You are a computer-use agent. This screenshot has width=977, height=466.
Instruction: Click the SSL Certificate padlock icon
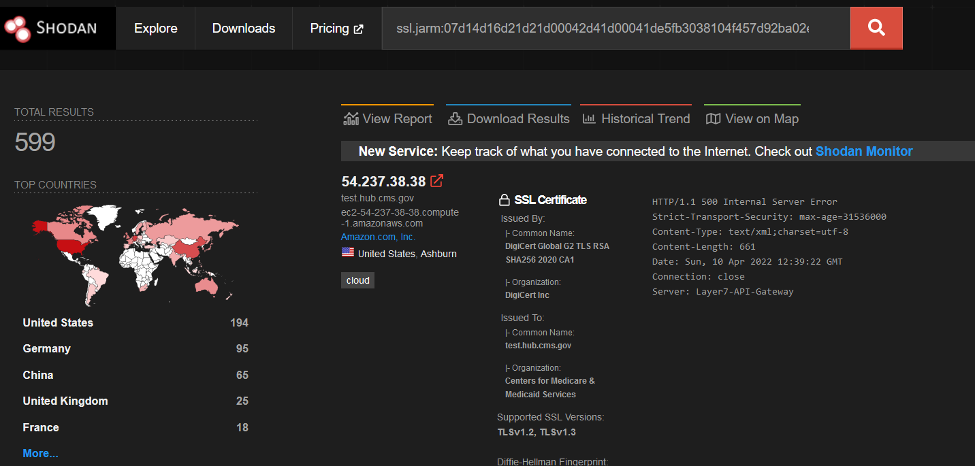[505, 200]
